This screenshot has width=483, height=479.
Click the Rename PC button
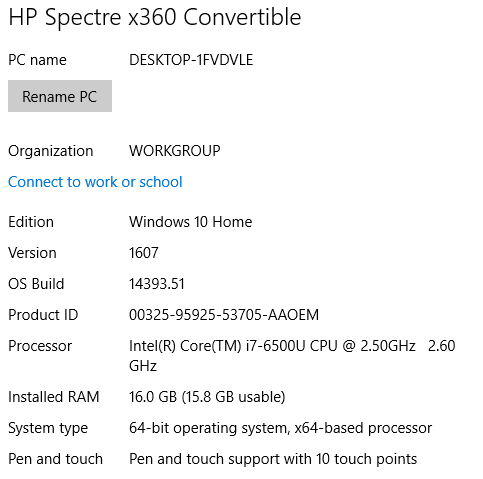click(60, 96)
